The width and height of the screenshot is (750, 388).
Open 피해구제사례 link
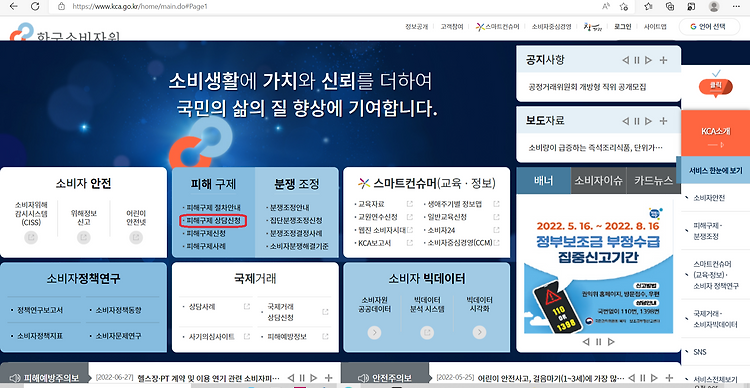coord(206,246)
